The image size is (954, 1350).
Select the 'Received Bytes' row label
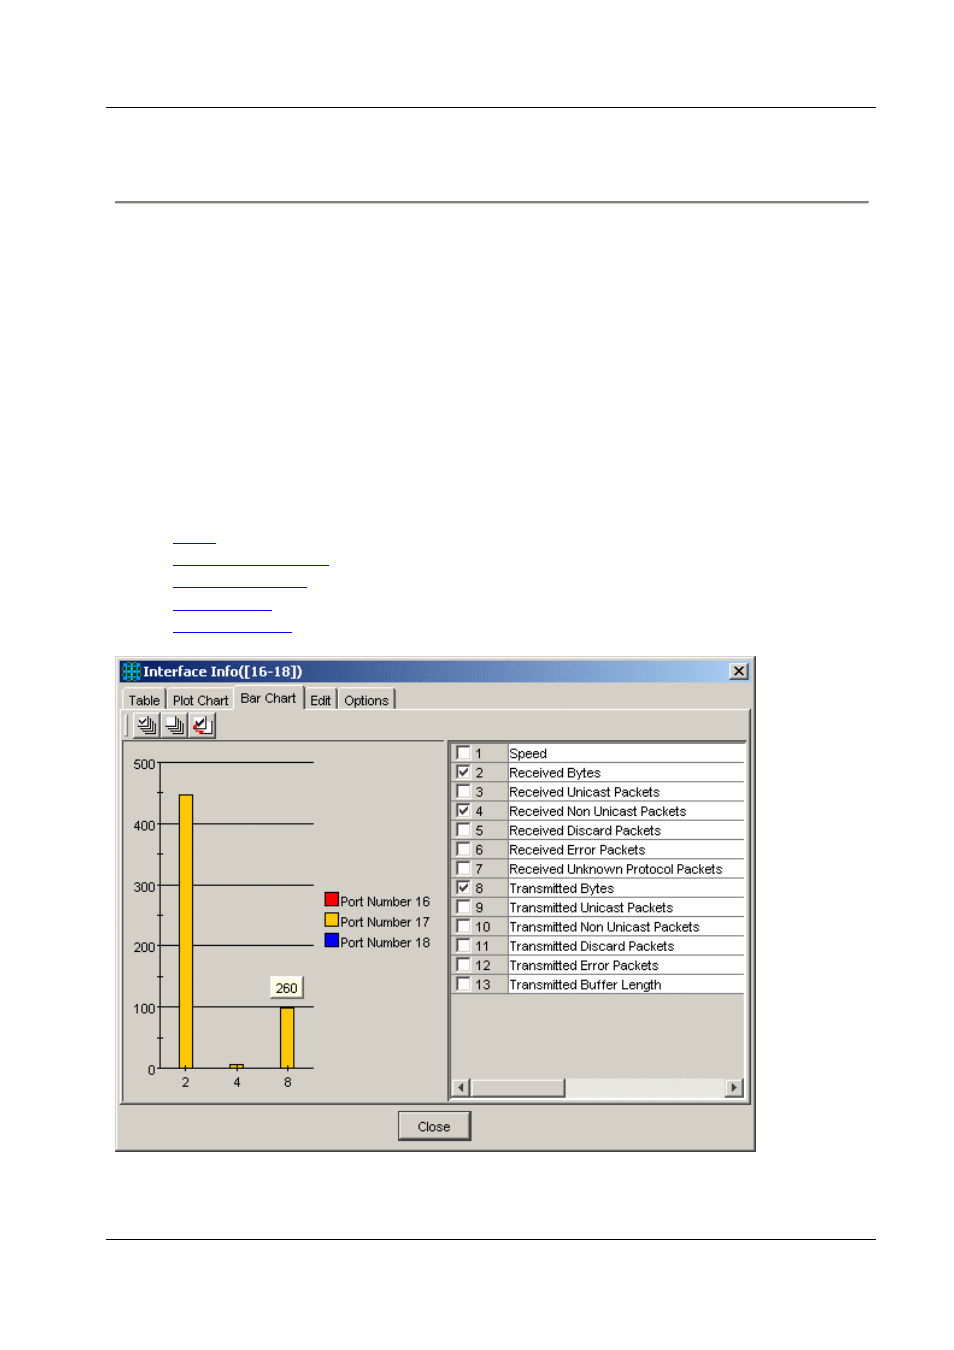tap(555, 773)
